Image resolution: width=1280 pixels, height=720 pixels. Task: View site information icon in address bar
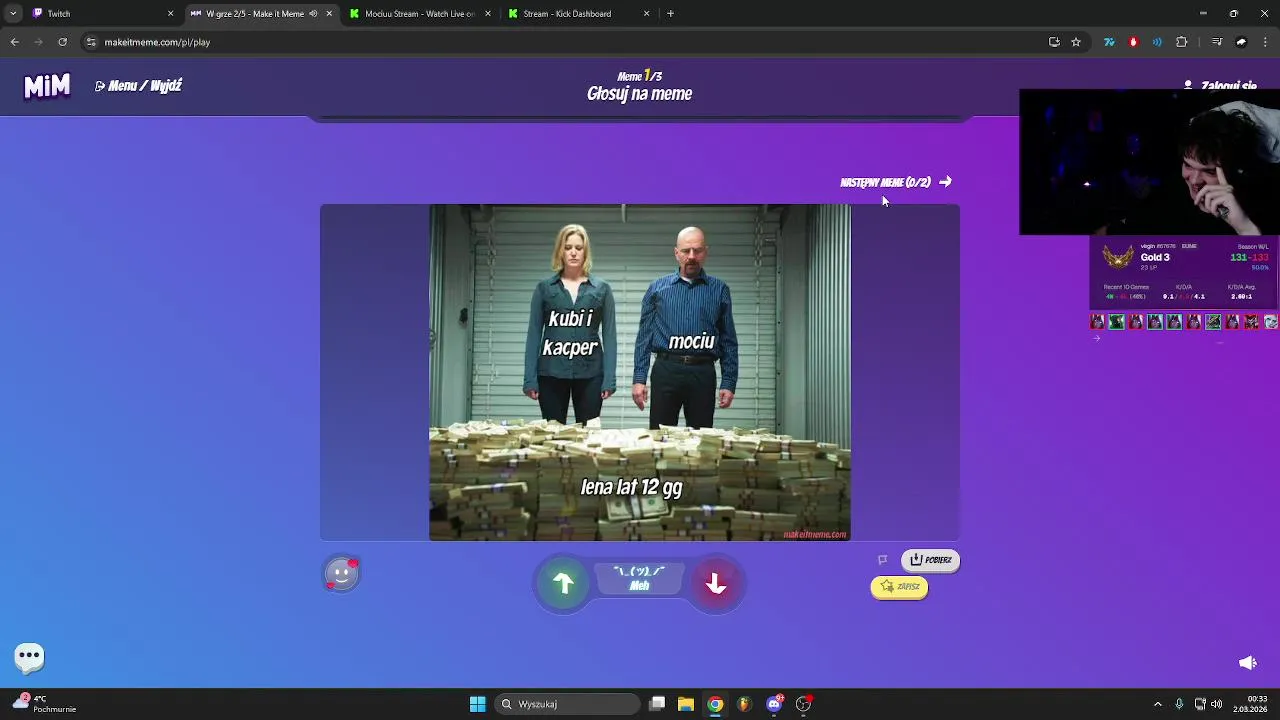[91, 42]
